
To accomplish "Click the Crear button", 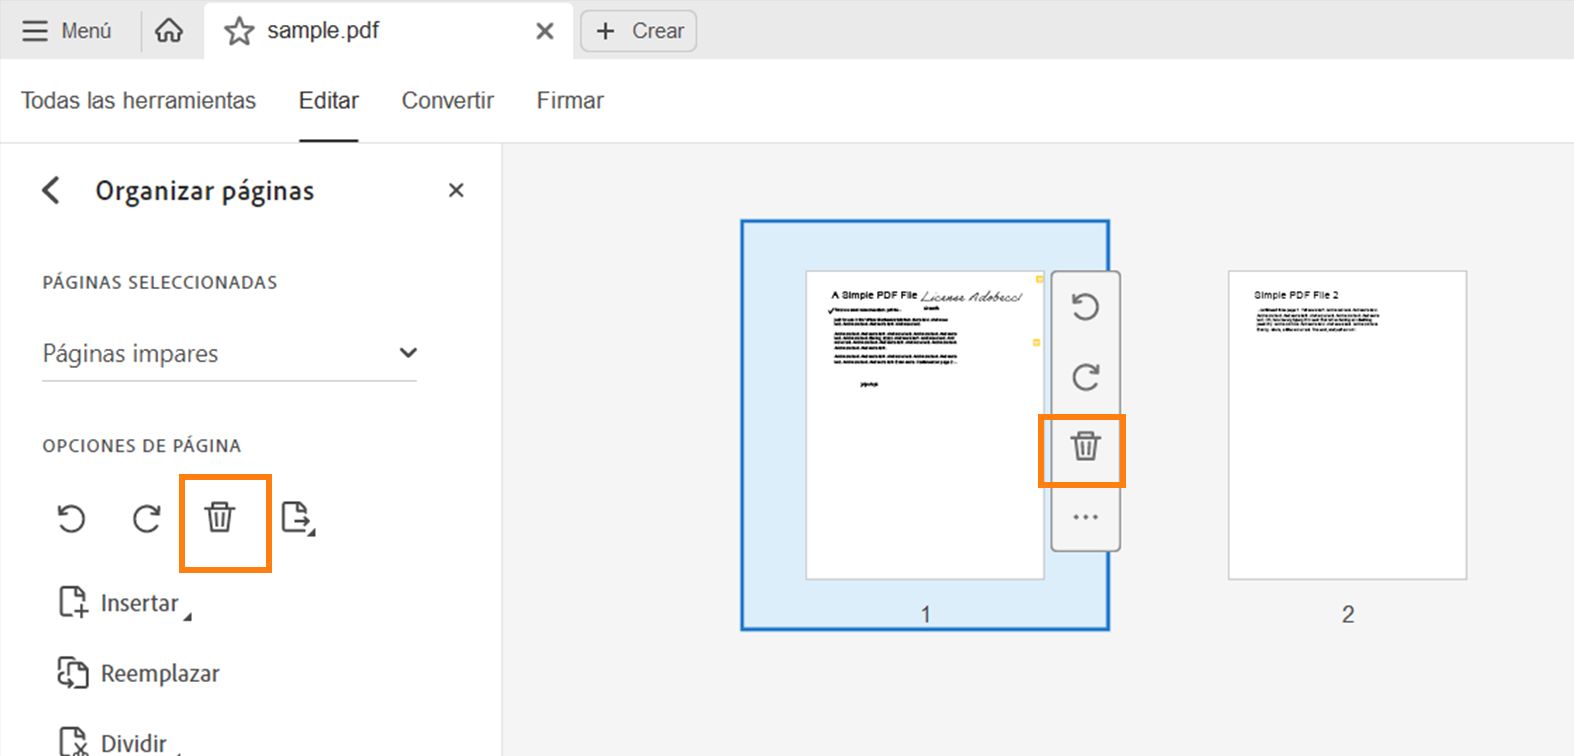I will tap(639, 31).
